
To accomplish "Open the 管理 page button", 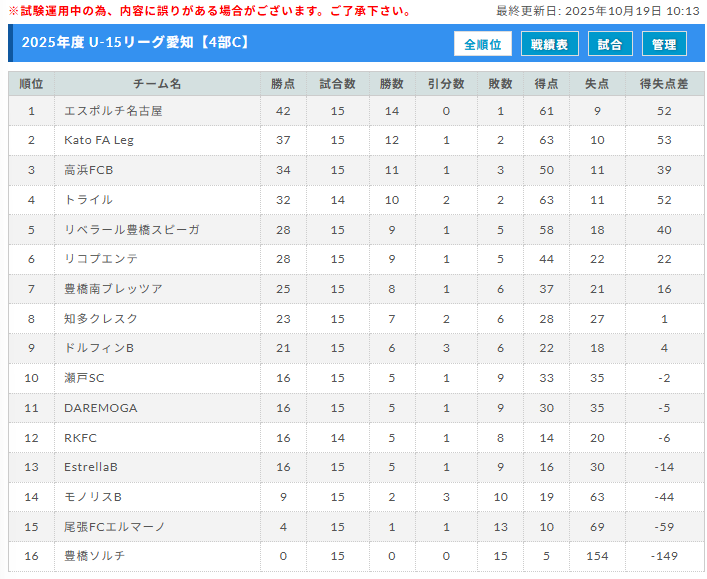I will coord(664,44).
